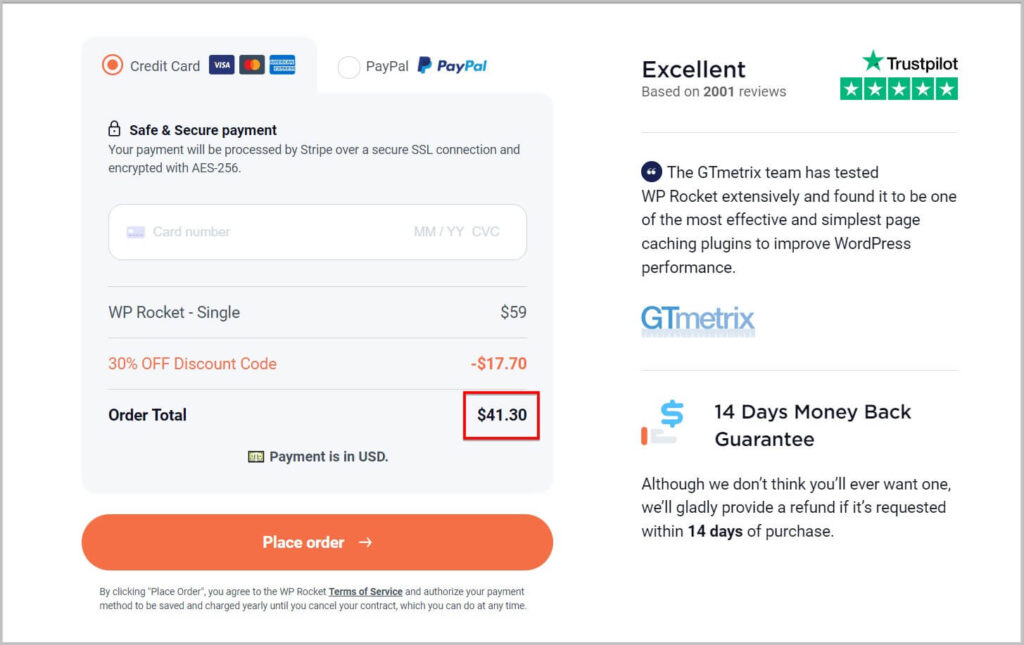1024x645 pixels.
Task: Open the Terms of Service link
Action: click(x=365, y=592)
